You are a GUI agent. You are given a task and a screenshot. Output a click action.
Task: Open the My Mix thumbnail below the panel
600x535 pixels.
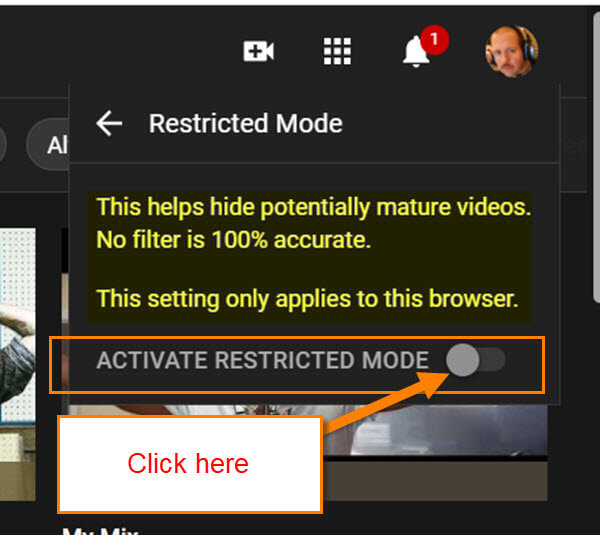(435, 453)
